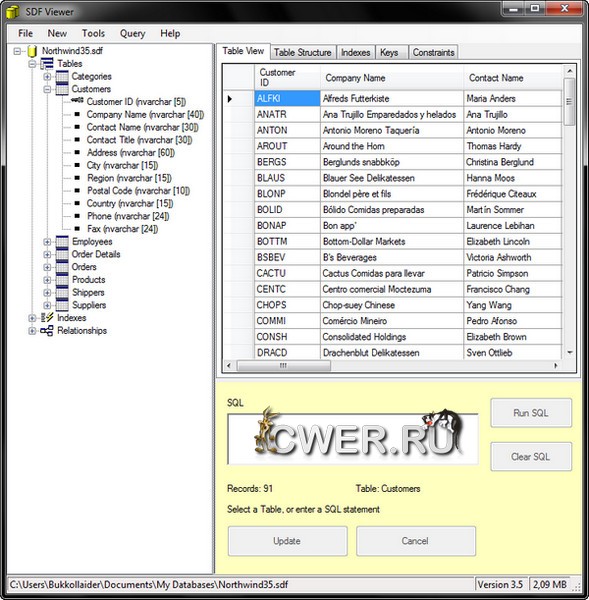The image size is (589, 600).
Task: Expand the Products table node
Action: point(47,280)
